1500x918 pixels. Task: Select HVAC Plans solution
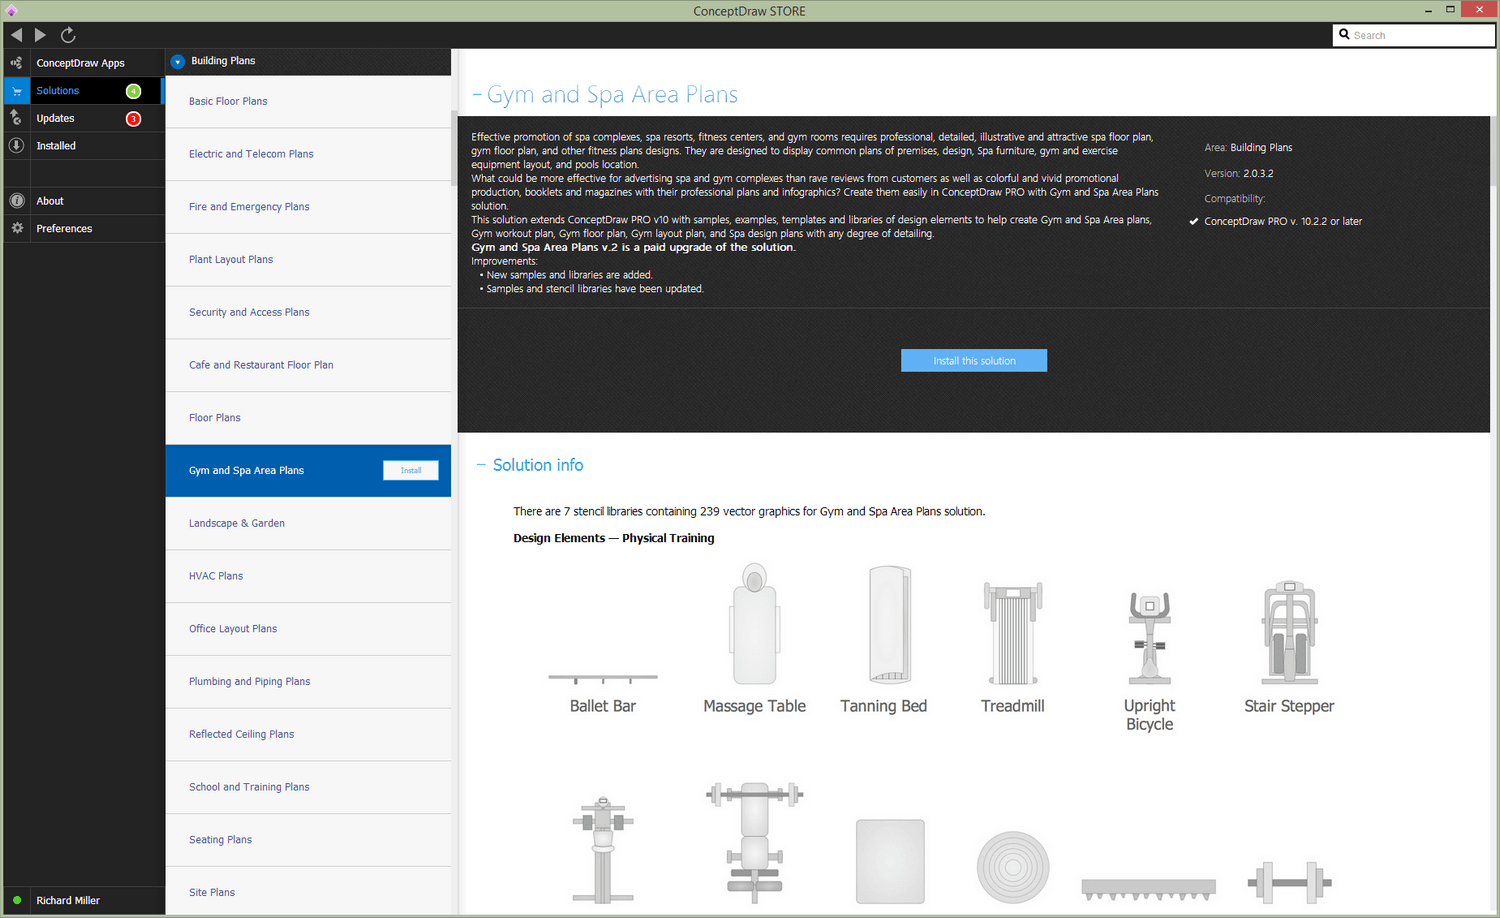click(308, 576)
